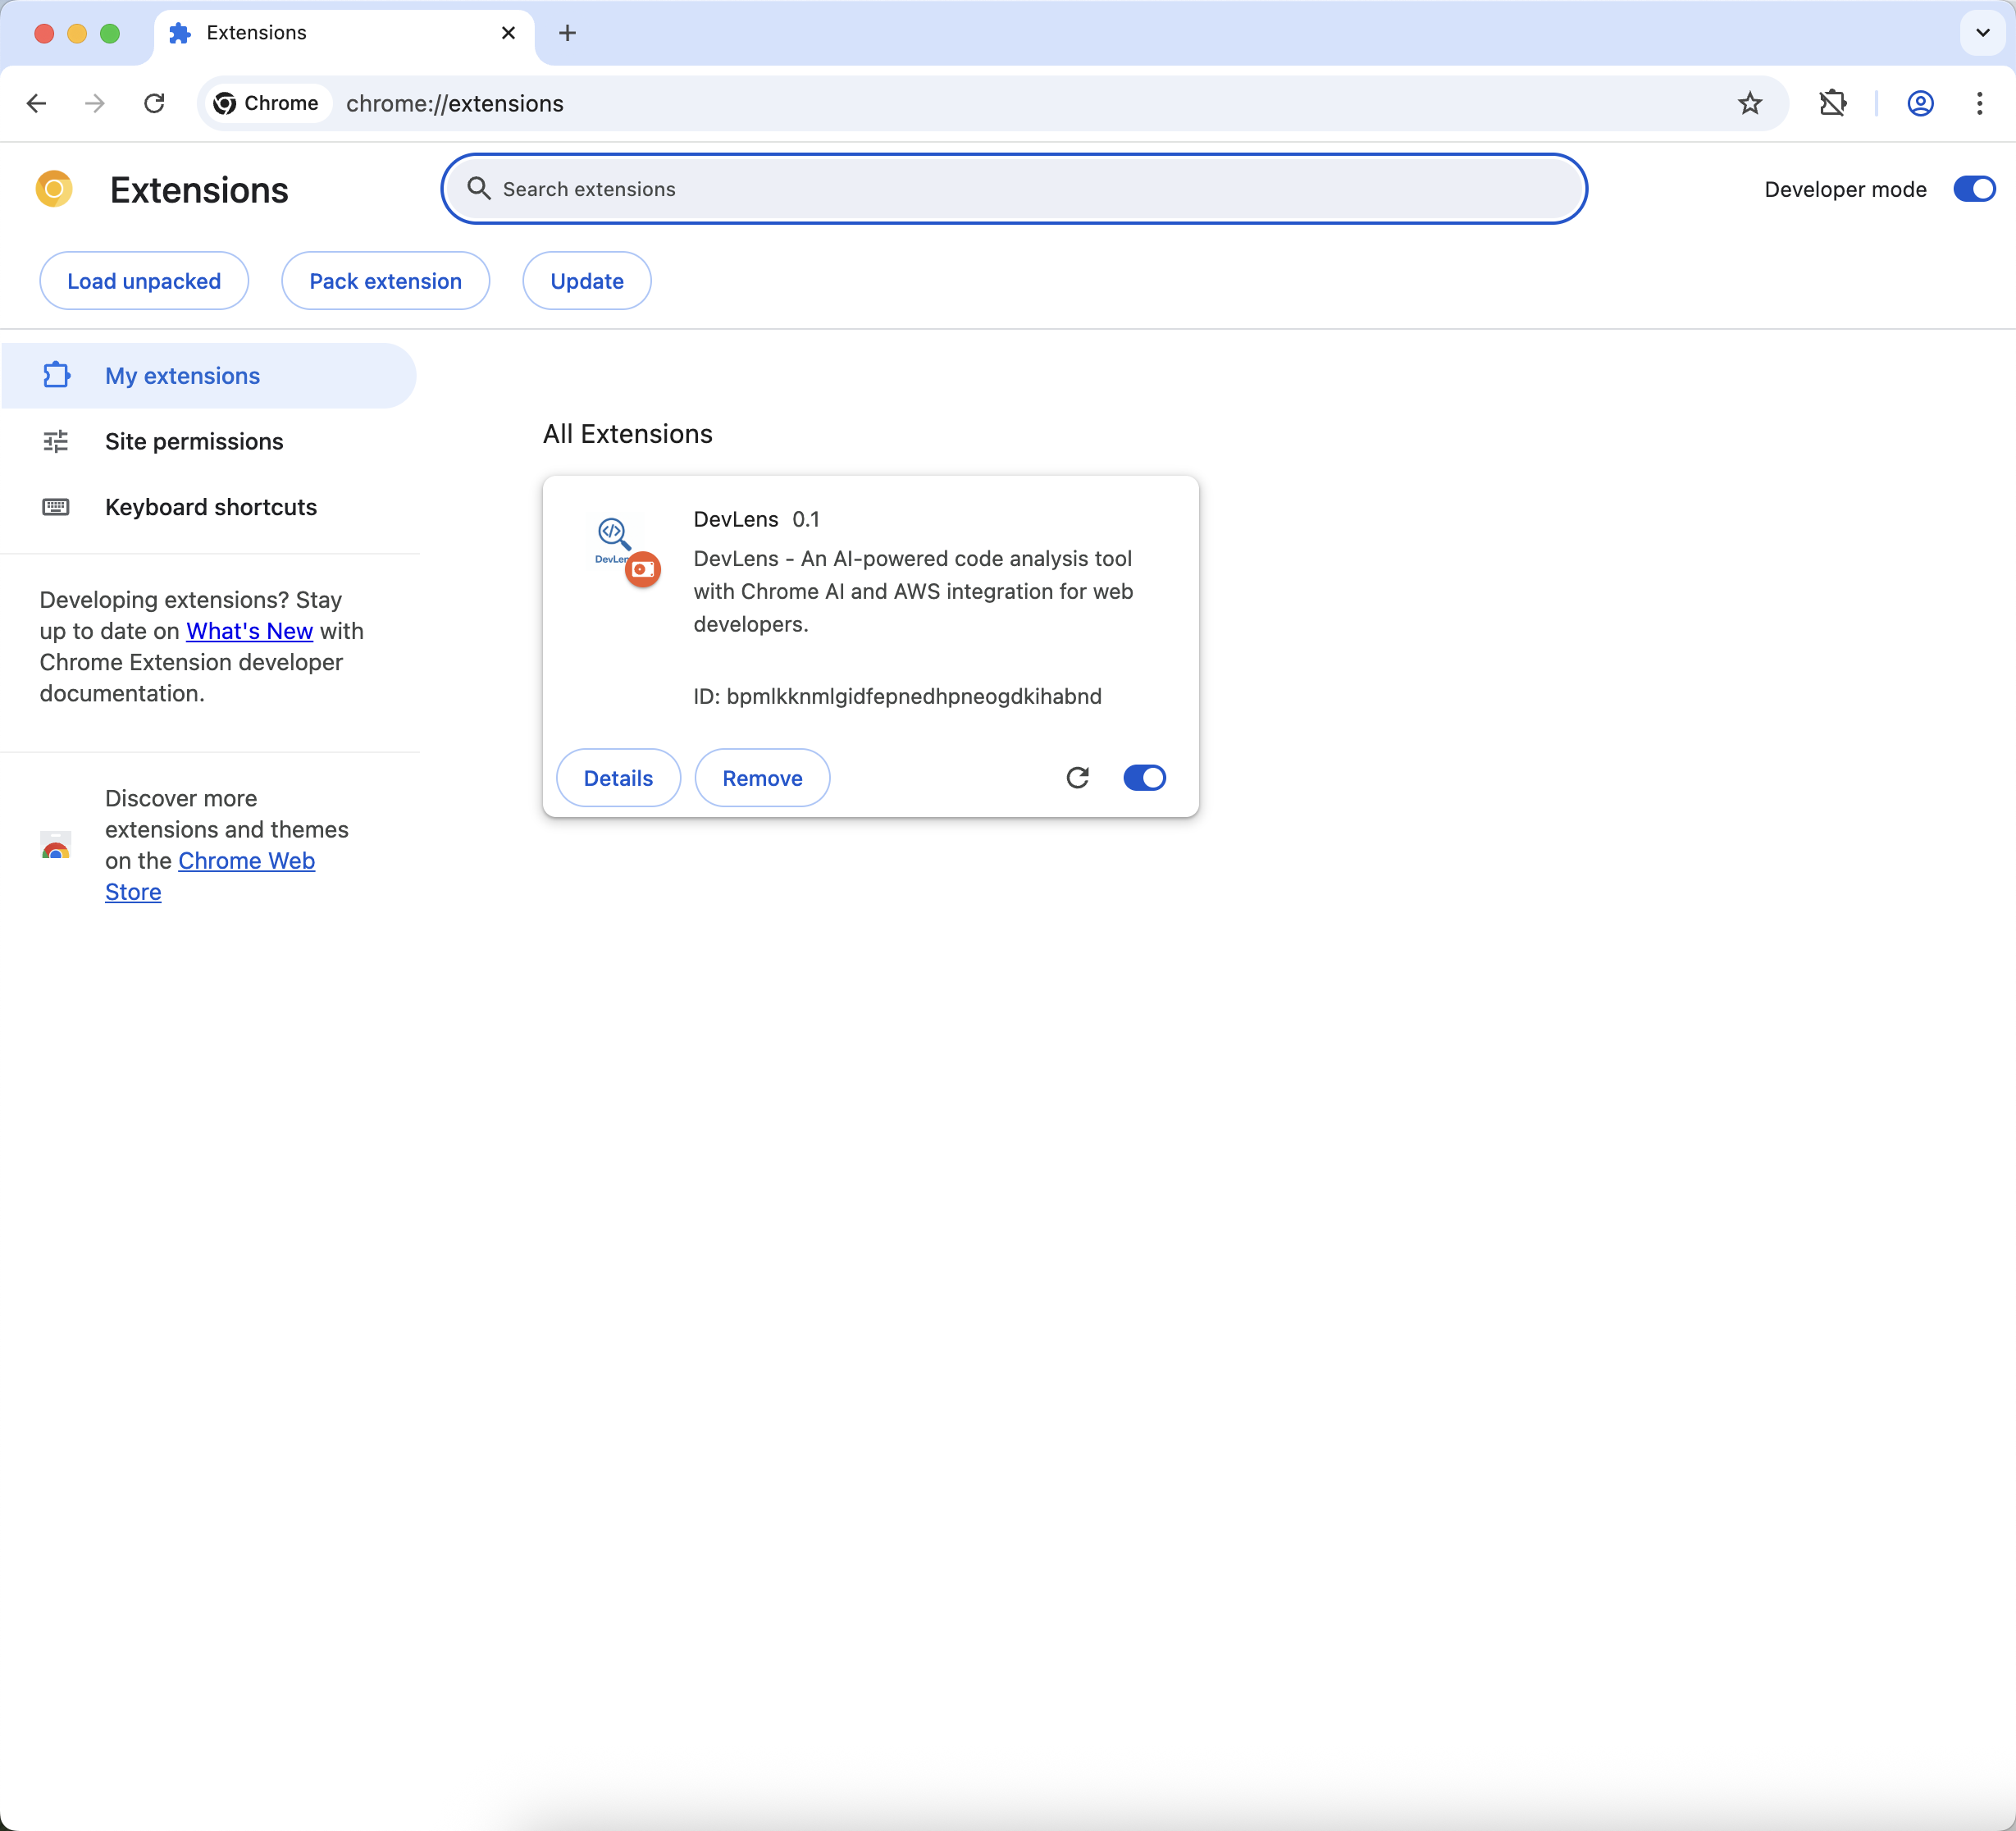2016x1831 pixels.
Task: Open the Chrome profile avatar icon
Action: 1919,103
